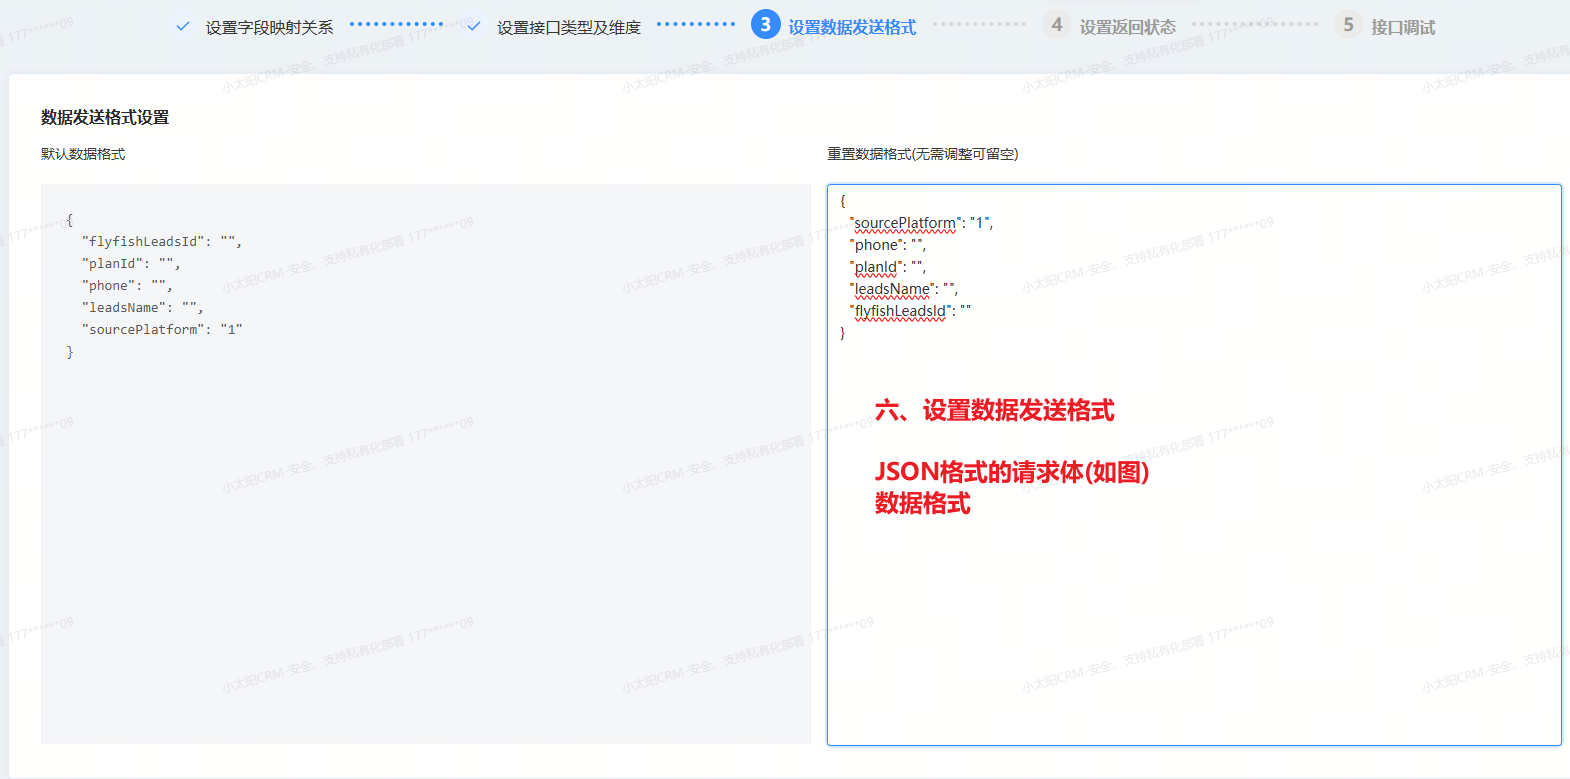Viewport: 1570px width, 779px height.
Task: Click the closing brace in the reset editor
Action: [x=843, y=333]
